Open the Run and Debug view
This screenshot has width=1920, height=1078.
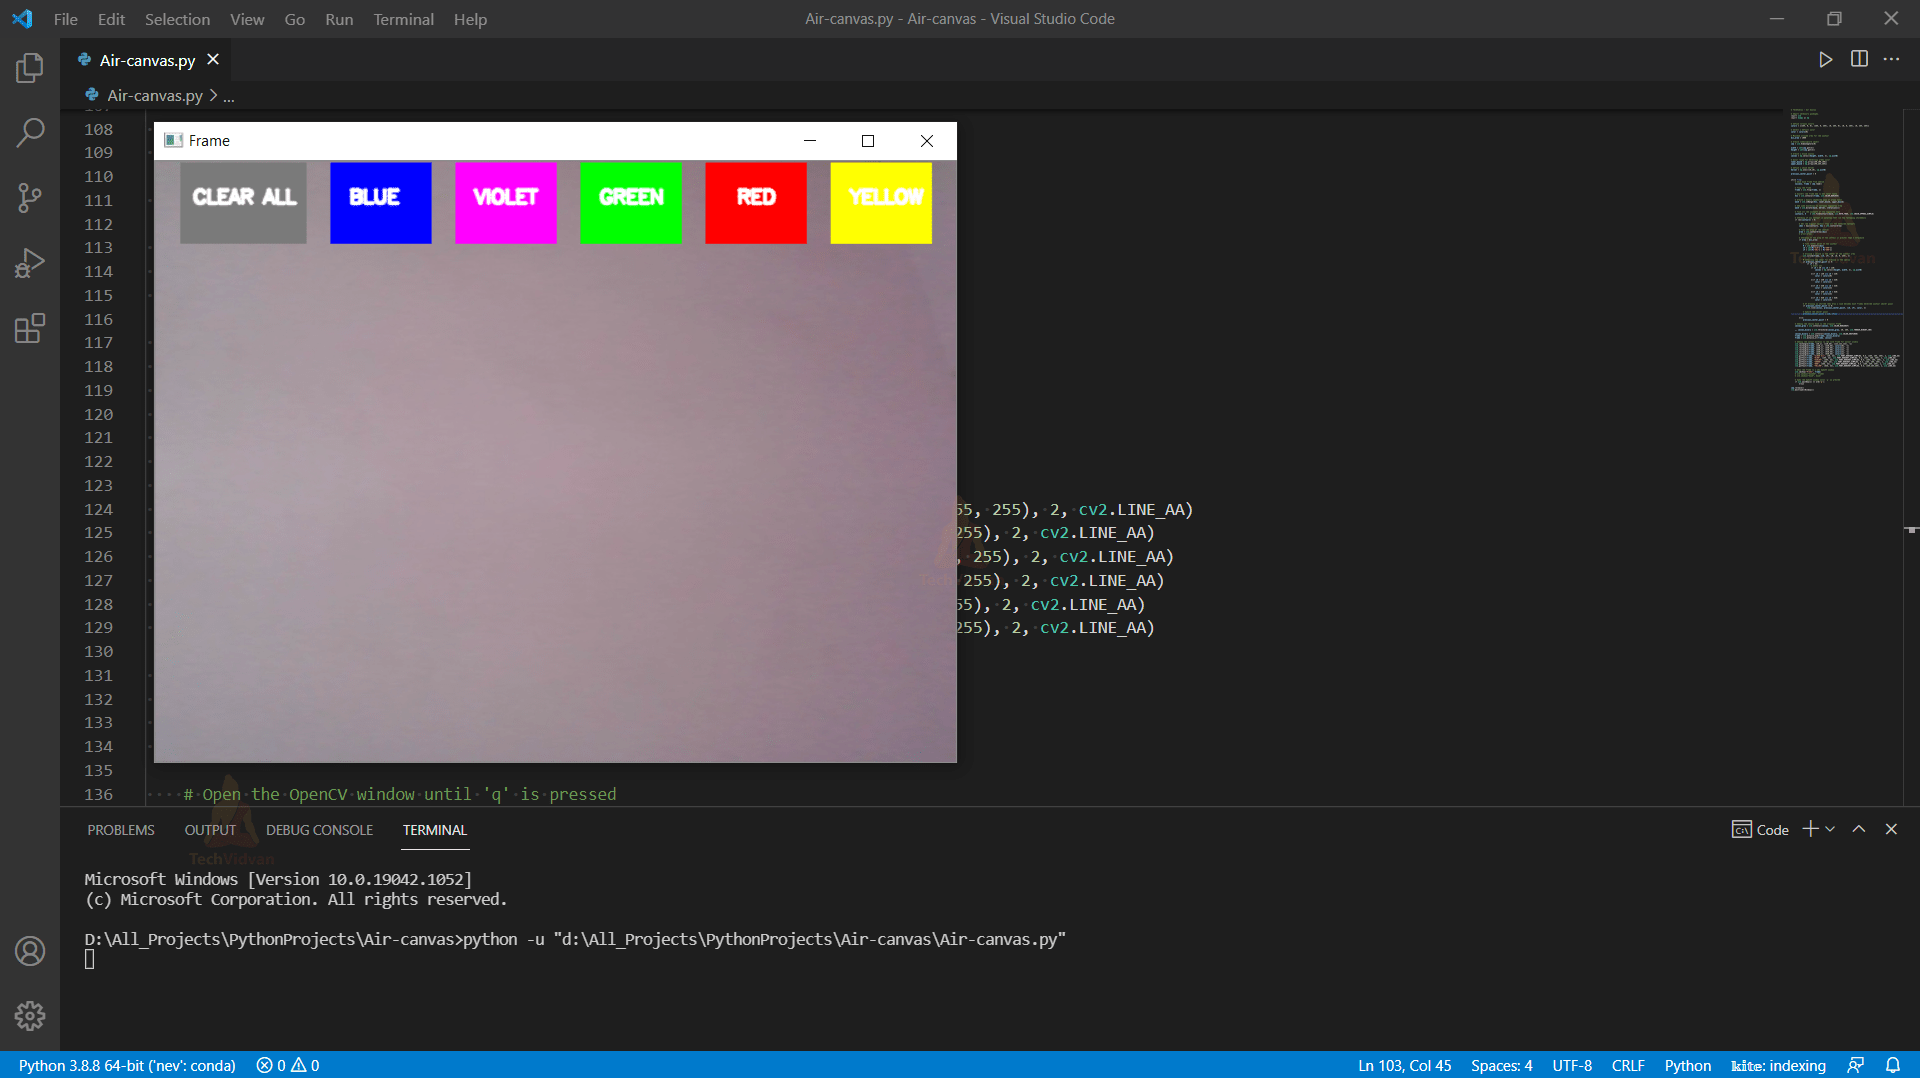(29, 262)
